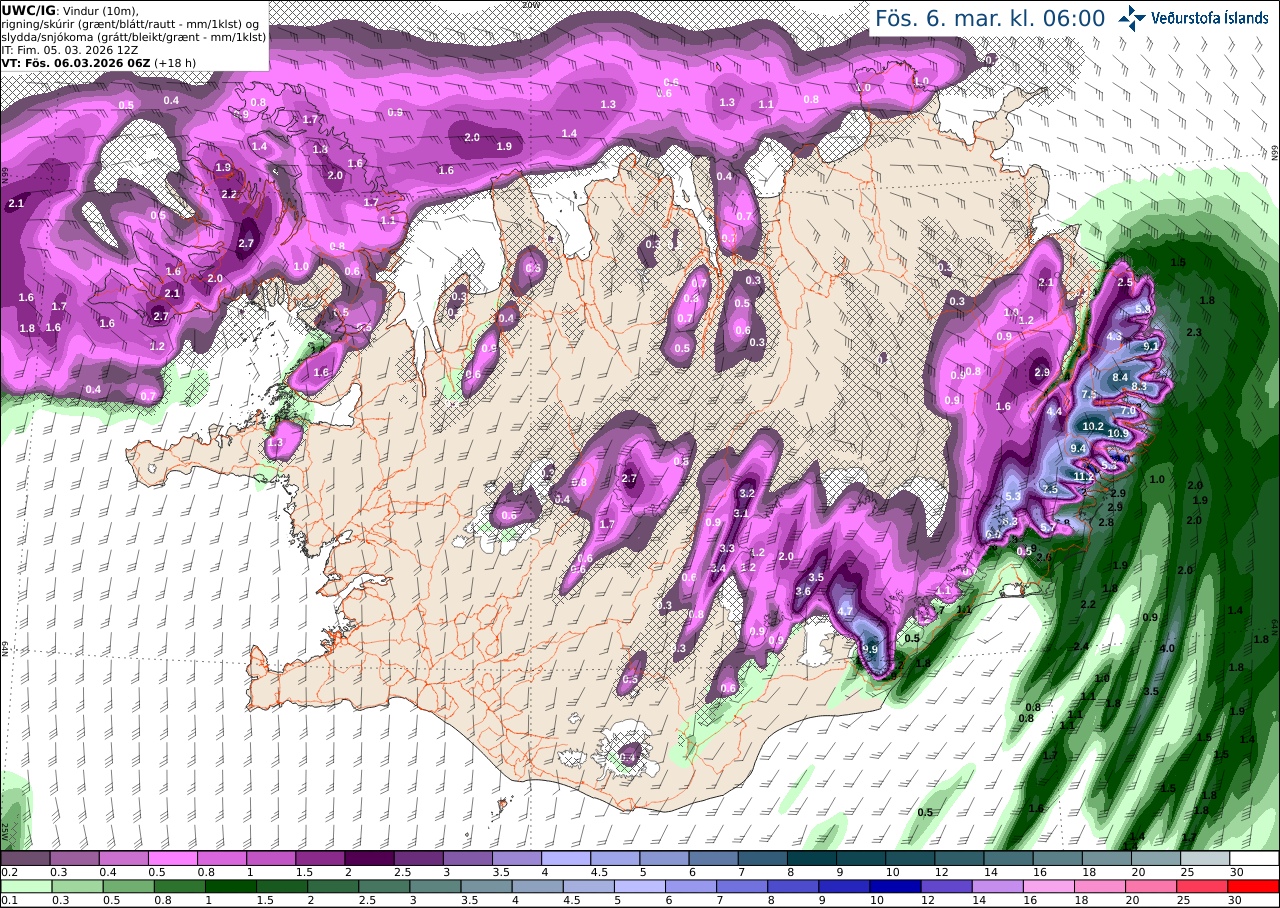Click the 9.4 precipitation value on the map
The width and height of the screenshot is (1280, 908).
pyautogui.click(x=1078, y=449)
